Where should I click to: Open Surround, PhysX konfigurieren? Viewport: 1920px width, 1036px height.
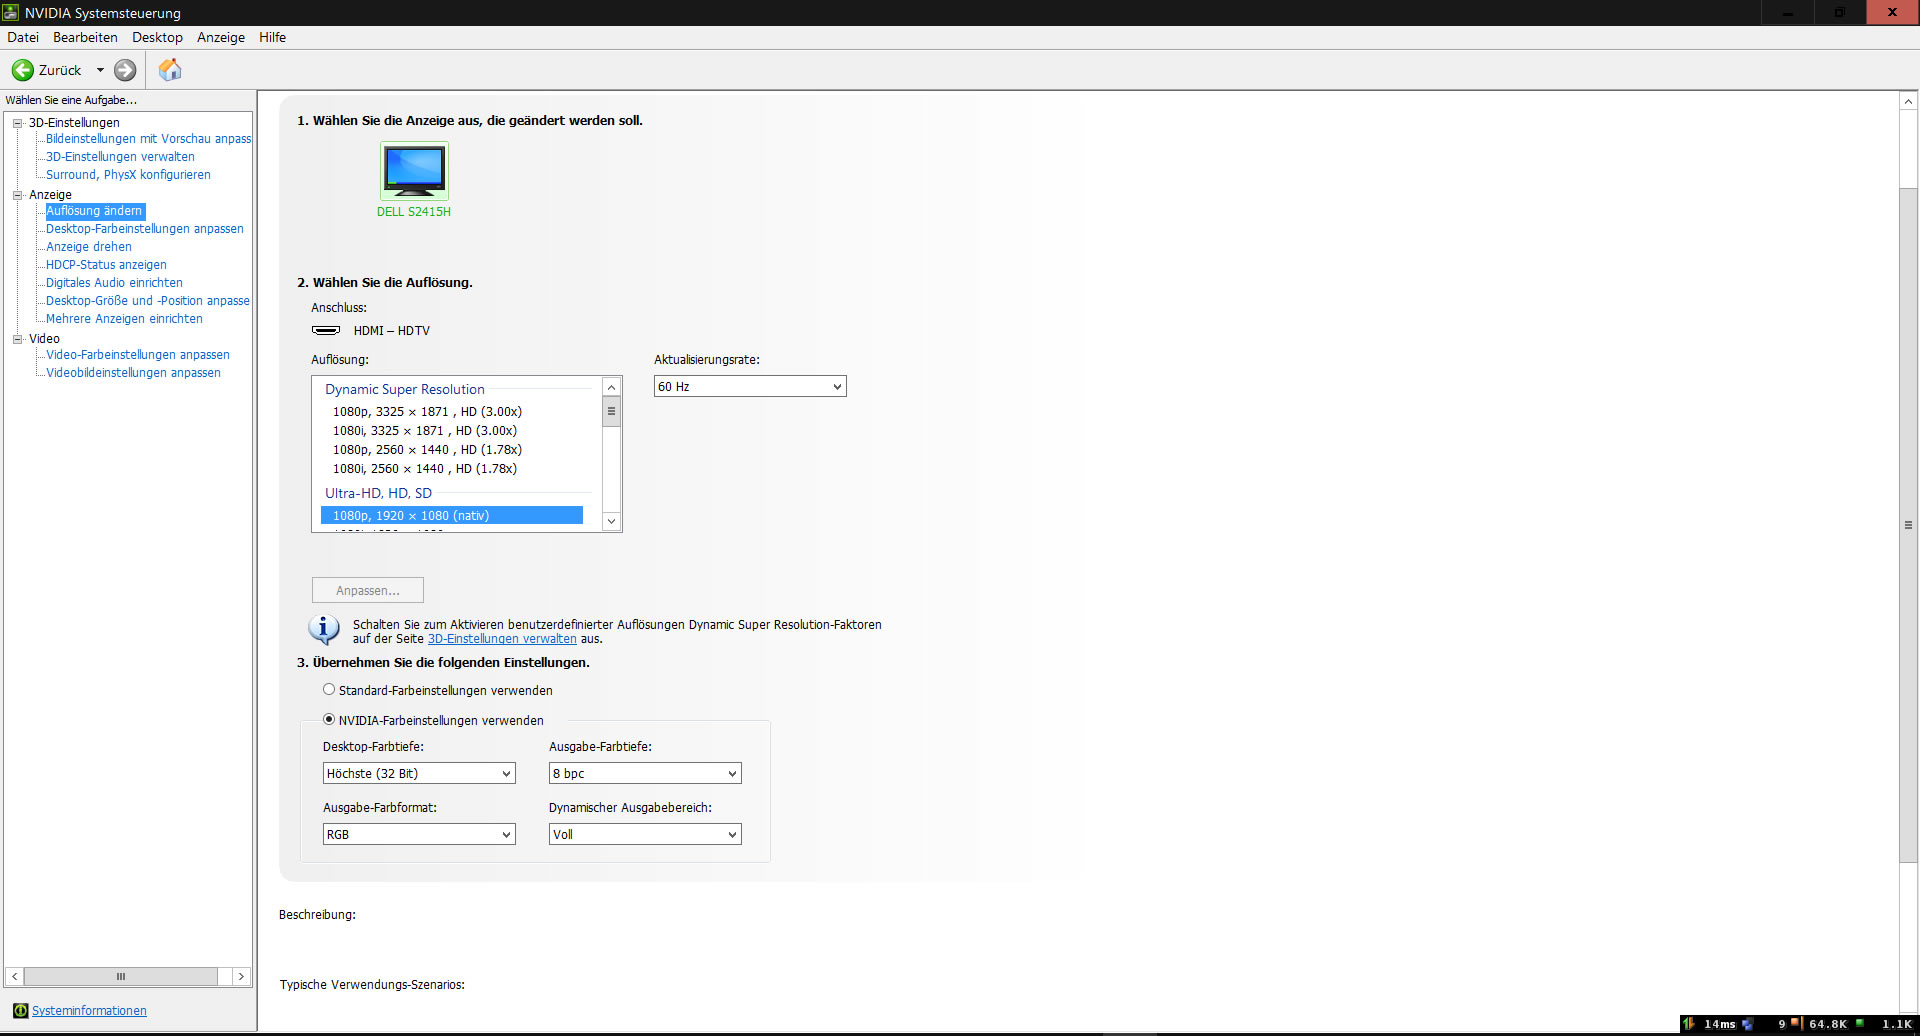(x=128, y=175)
